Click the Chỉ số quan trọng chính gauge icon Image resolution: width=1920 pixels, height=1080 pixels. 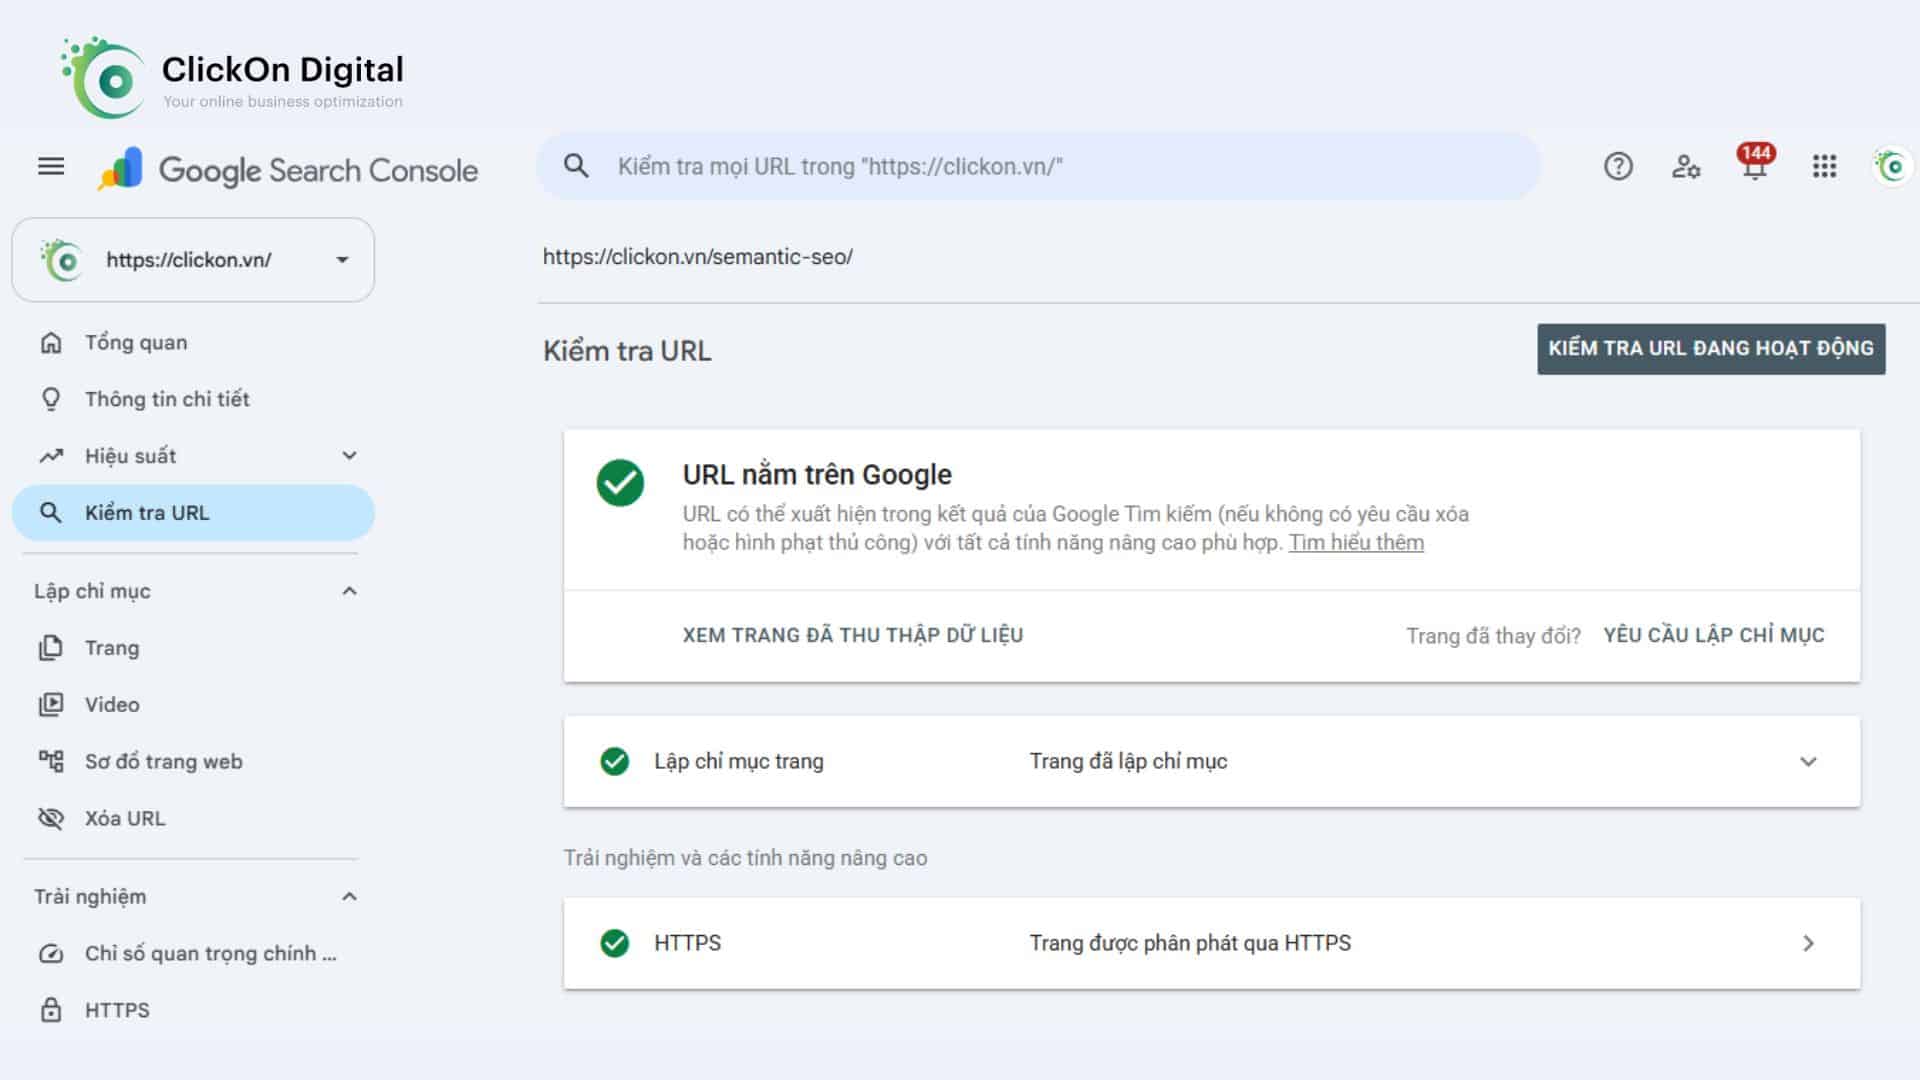[51, 954]
